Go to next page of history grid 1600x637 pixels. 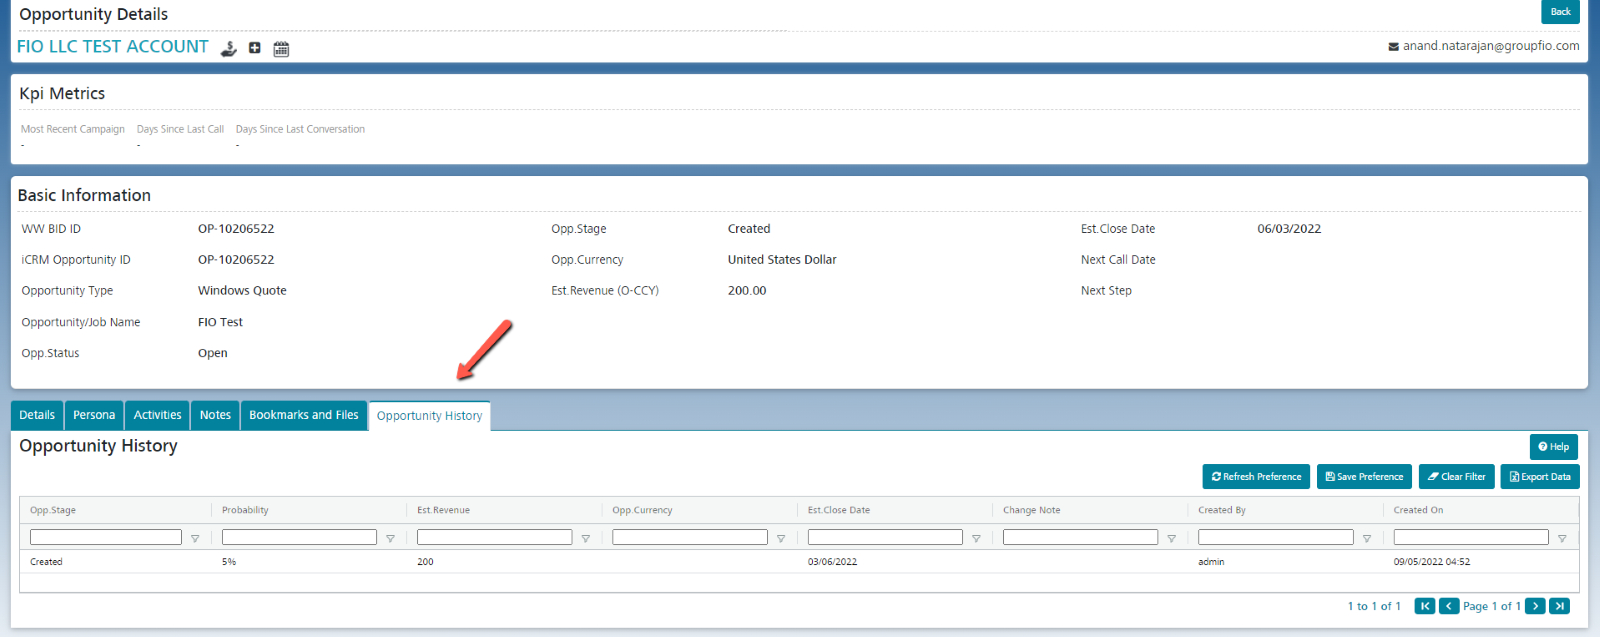click(x=1535, y=606)
